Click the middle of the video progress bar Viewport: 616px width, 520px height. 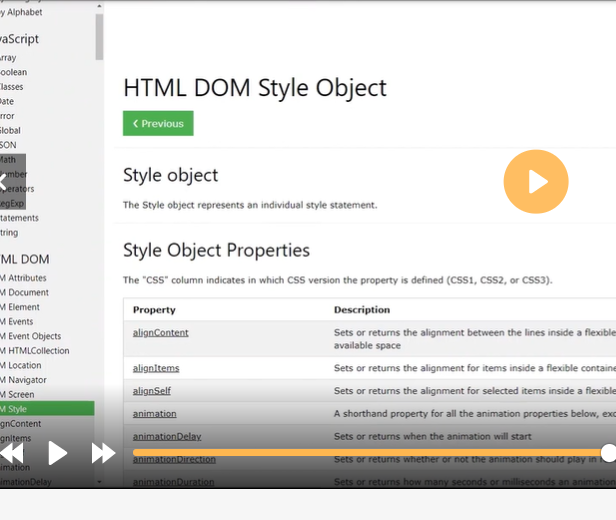[370, 453]
